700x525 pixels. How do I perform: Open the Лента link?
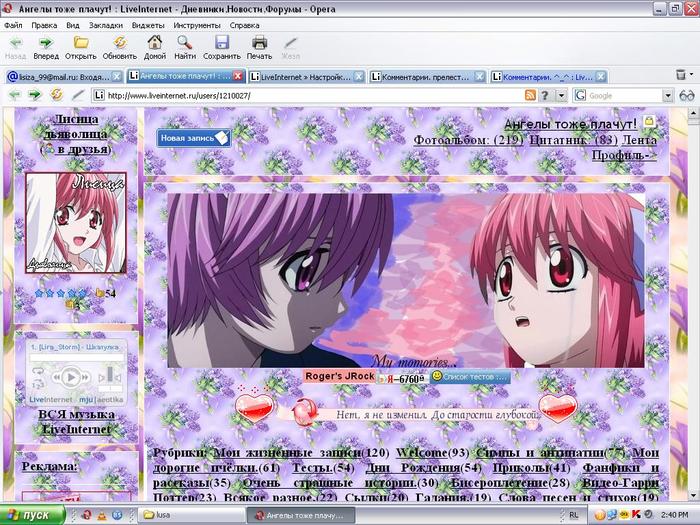pos(640,140)
